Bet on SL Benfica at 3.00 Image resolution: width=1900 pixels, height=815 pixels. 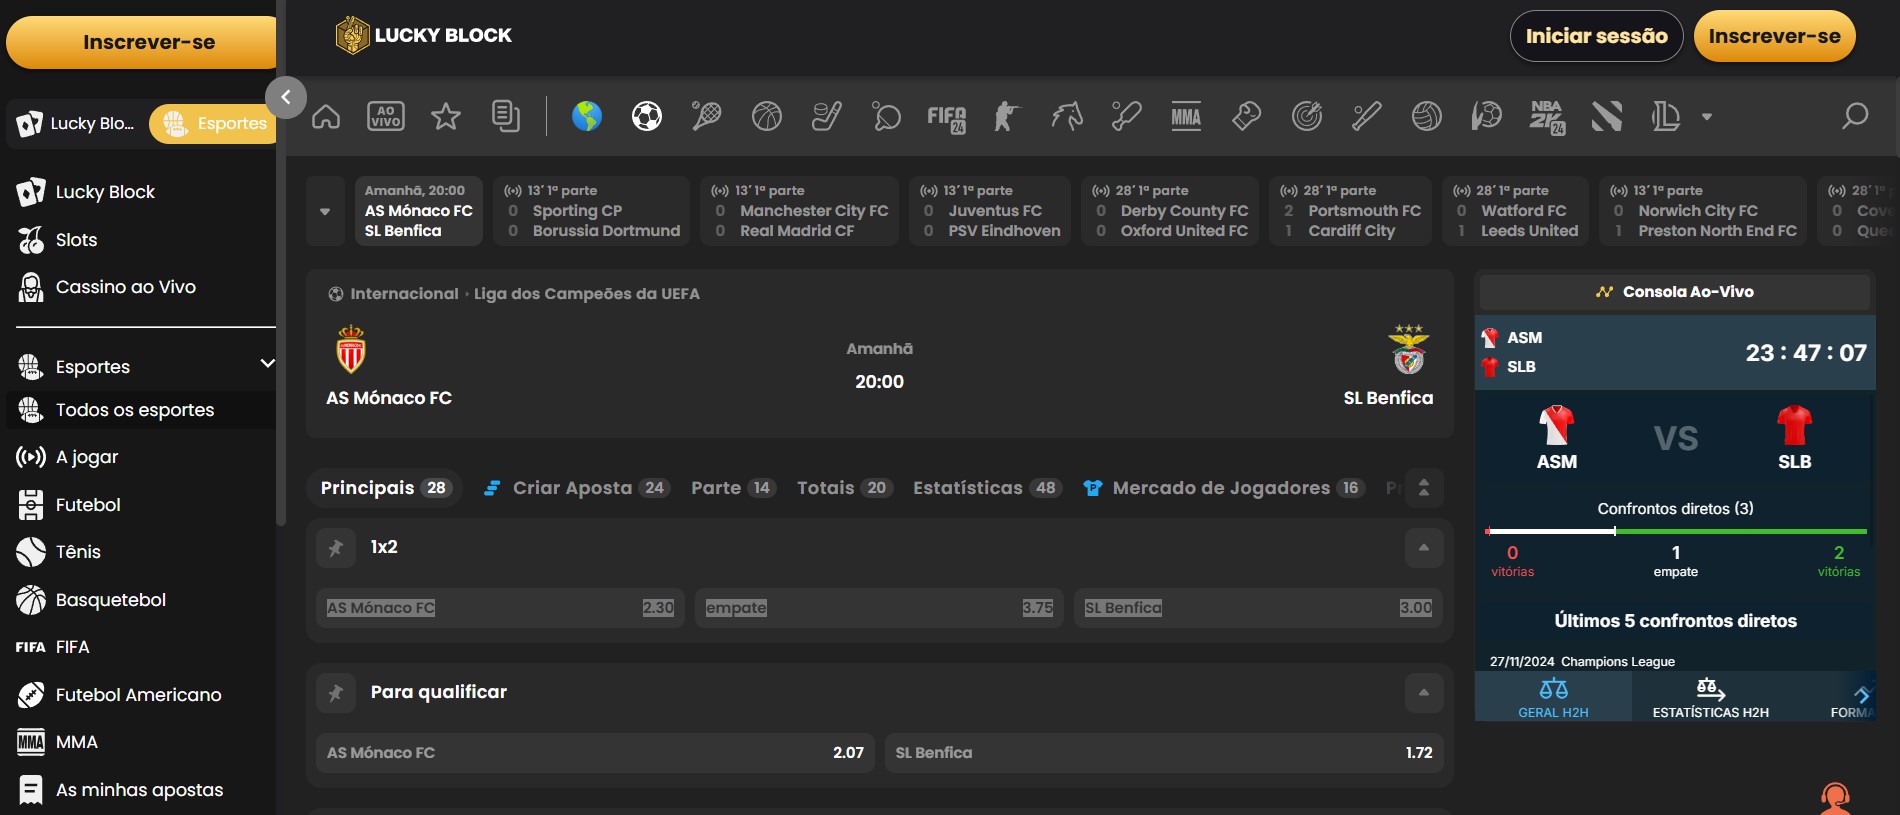(x=1258, y=608)
